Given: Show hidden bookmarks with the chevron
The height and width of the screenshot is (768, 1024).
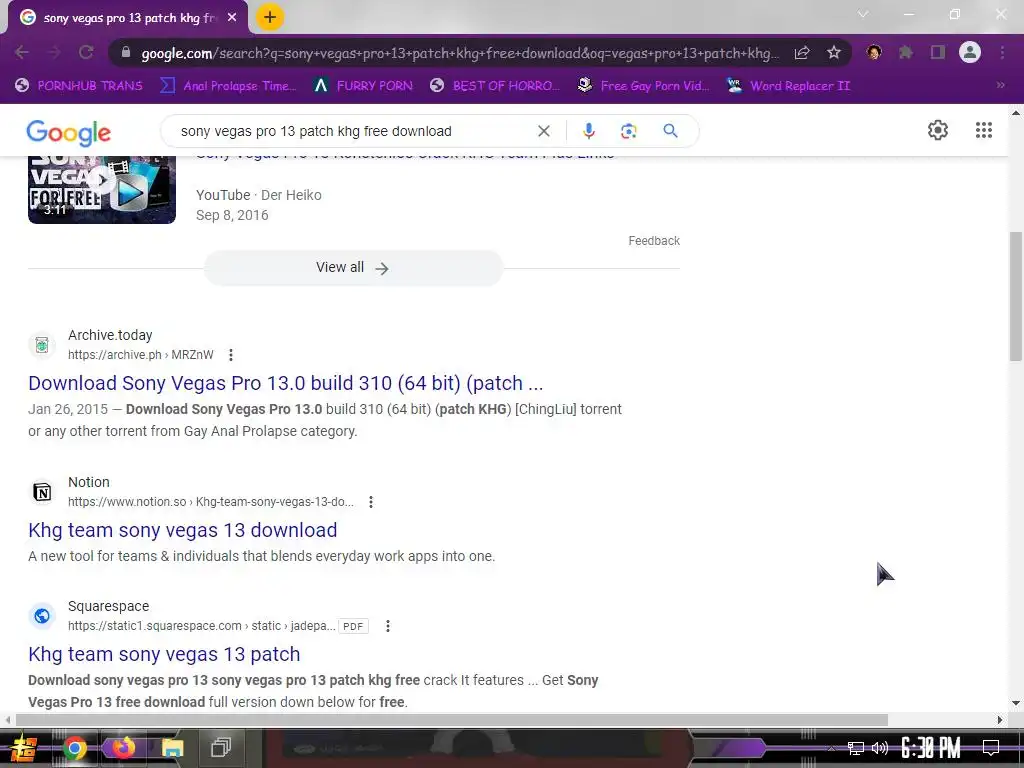Looking at the screenshot, I should 1000,86.
